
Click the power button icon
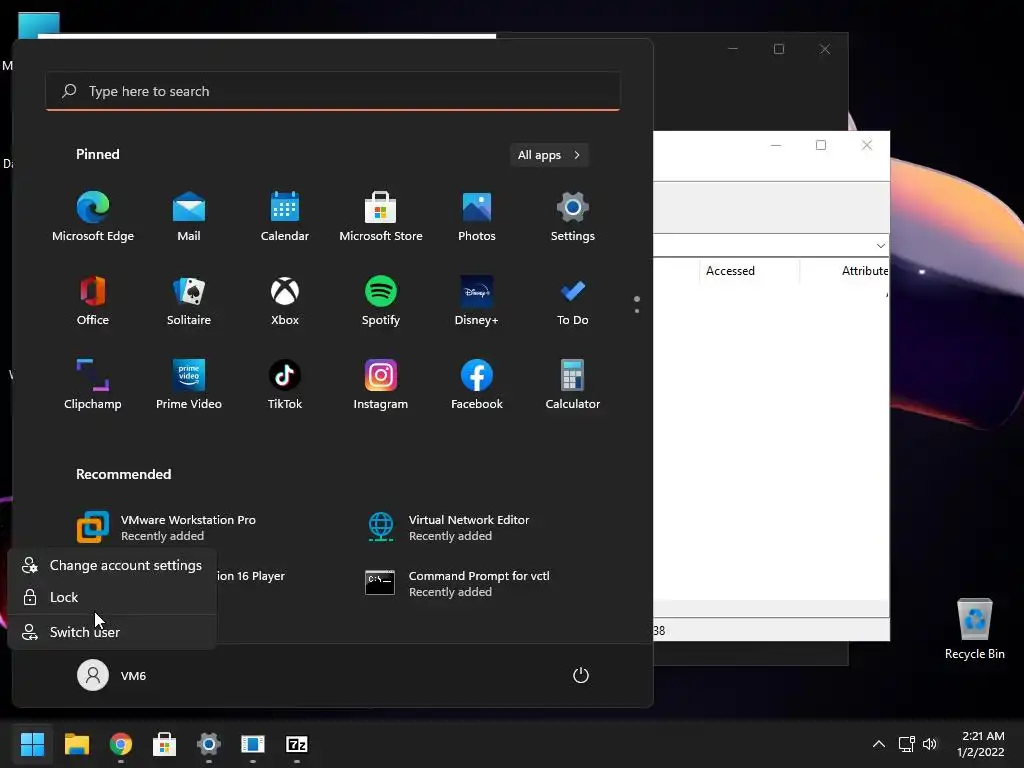point(581,675)
